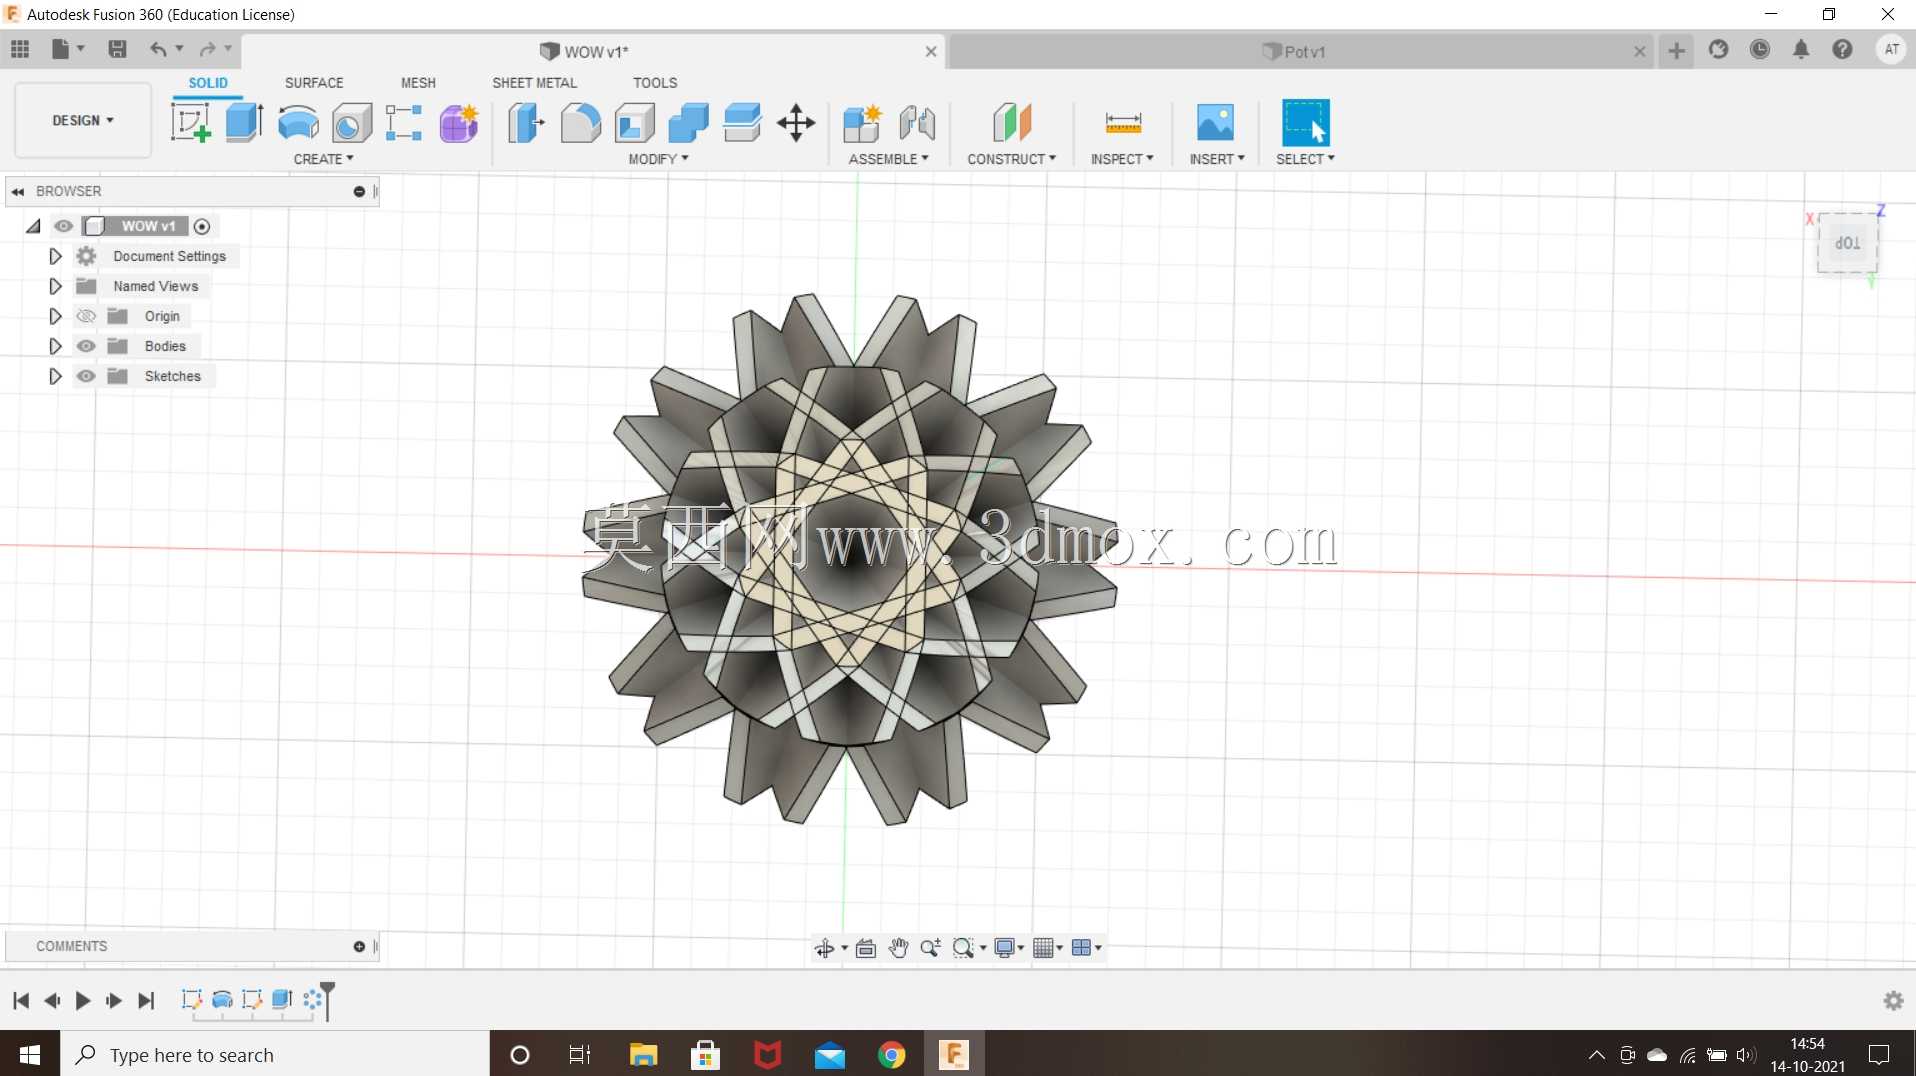Open the DESIGN workspace dropdown
This screenshot has width=1916, height=1076.
83,120
